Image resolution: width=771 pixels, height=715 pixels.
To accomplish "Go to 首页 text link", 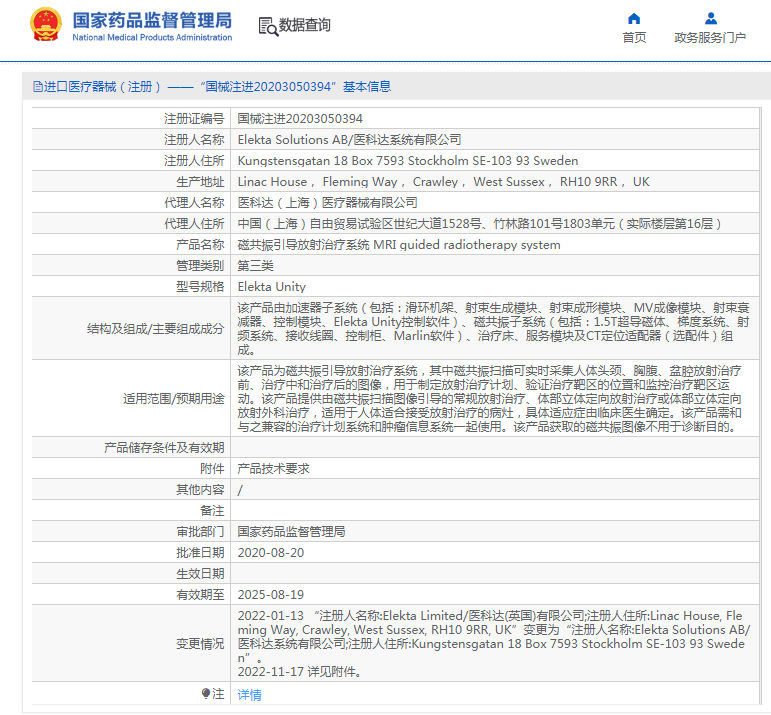I will [x=634, y=38].
